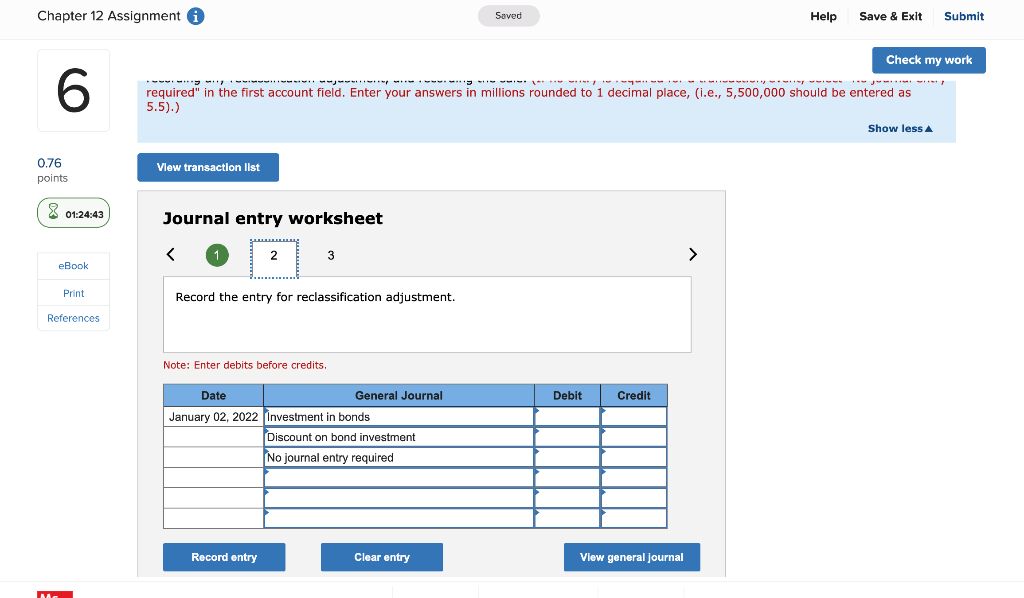Click Record entry to save the journal entry

tap(223, 557)
